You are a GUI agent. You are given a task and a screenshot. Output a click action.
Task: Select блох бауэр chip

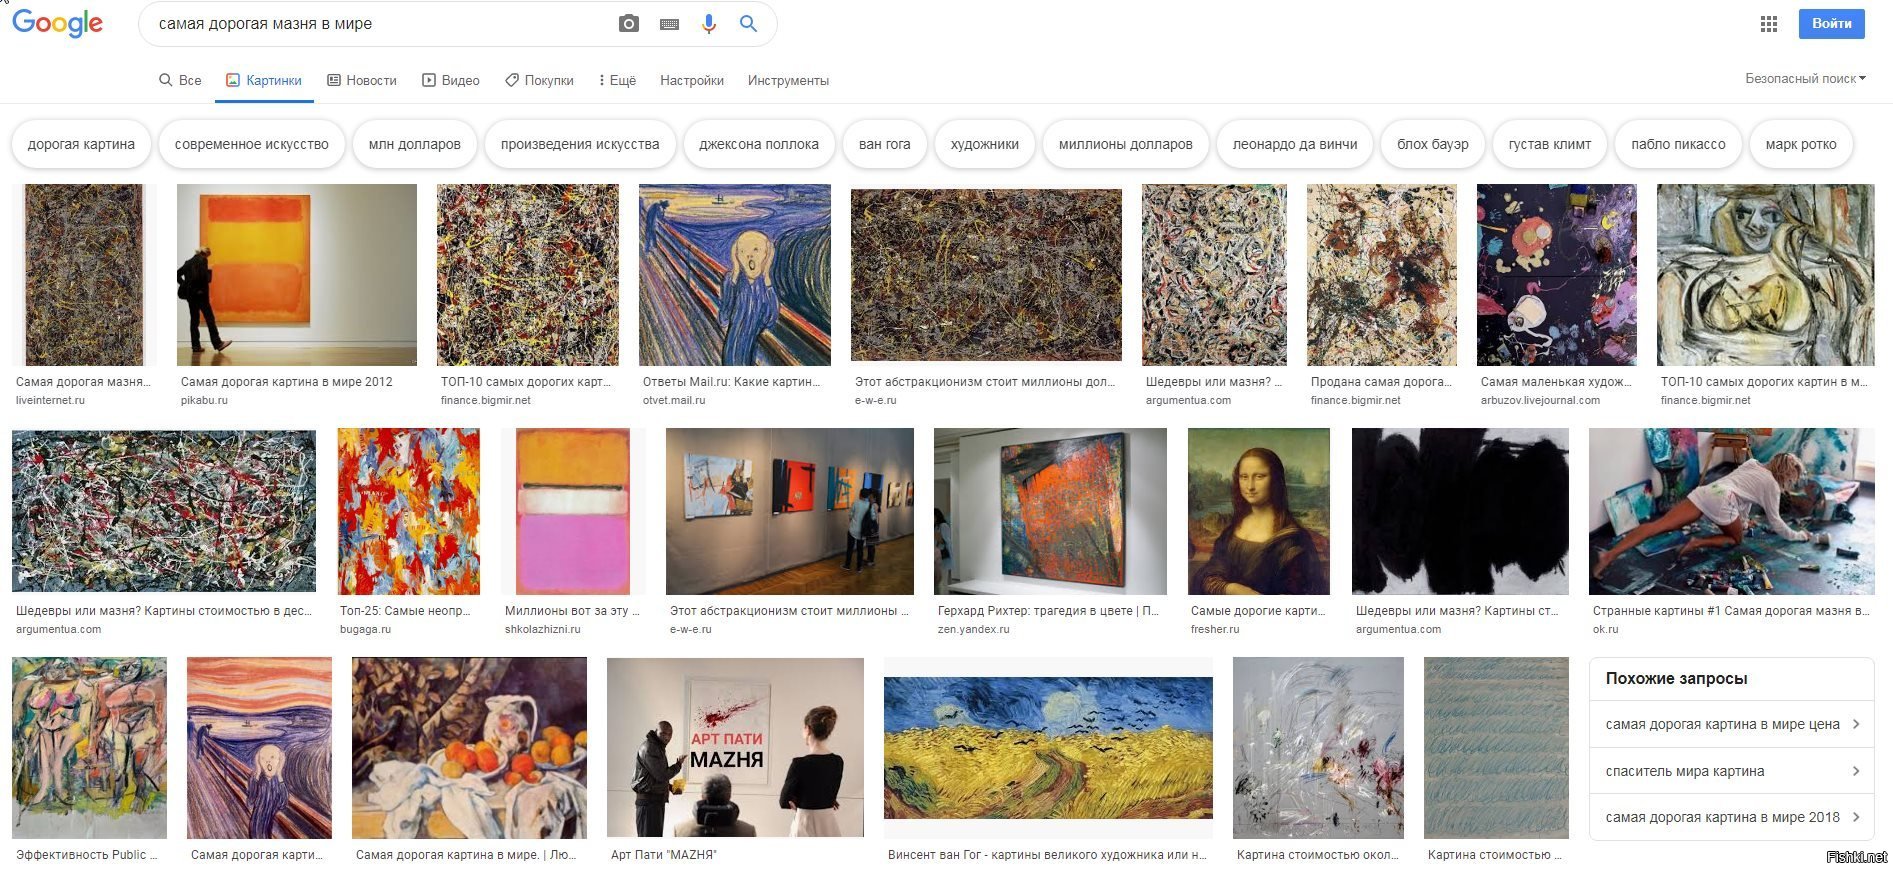pos(1433,144)
